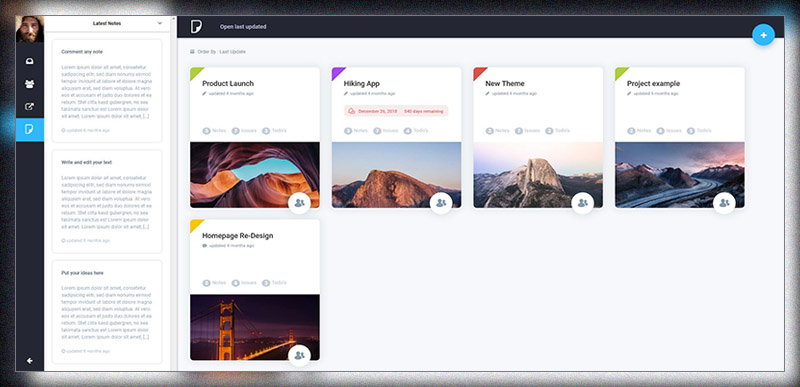
Task: Click the members icon on Project example card
Action: click(724, 203)
